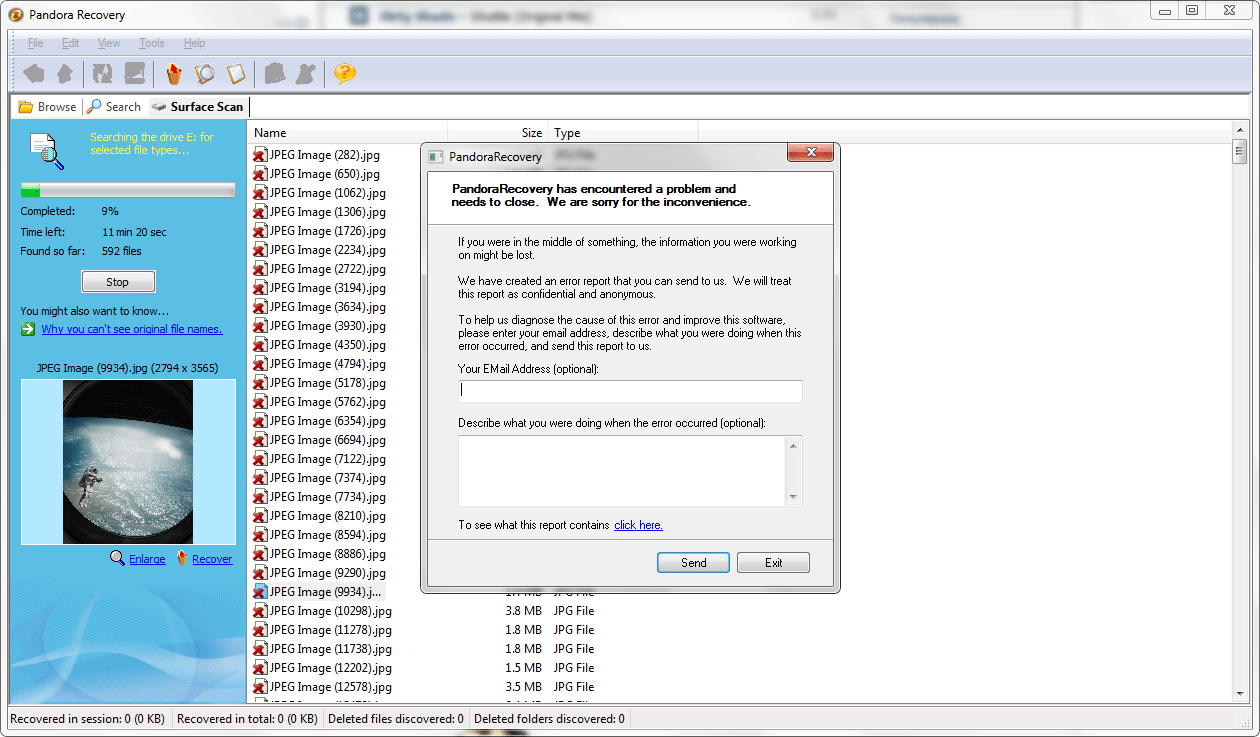Switch to the Search tab
This screenshot has height=737, width=1260.
click(114, 107)
